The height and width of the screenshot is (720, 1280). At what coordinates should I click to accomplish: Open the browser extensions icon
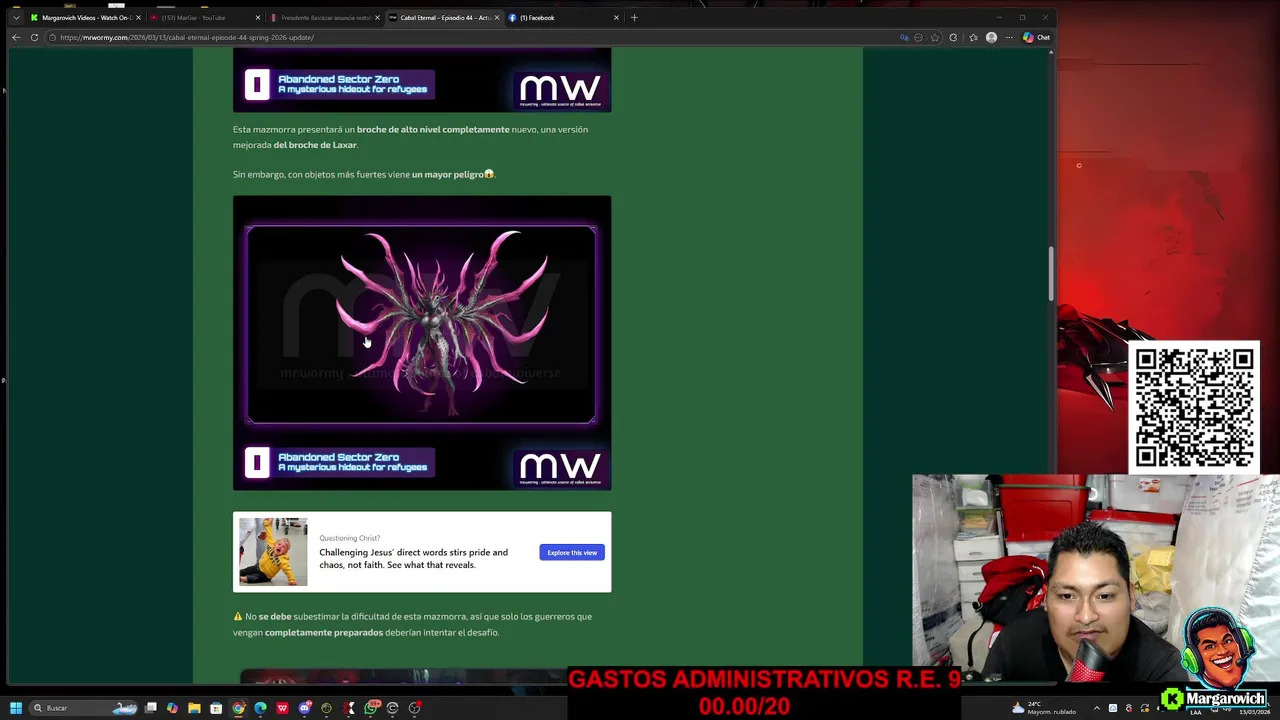tap(953, 37)
